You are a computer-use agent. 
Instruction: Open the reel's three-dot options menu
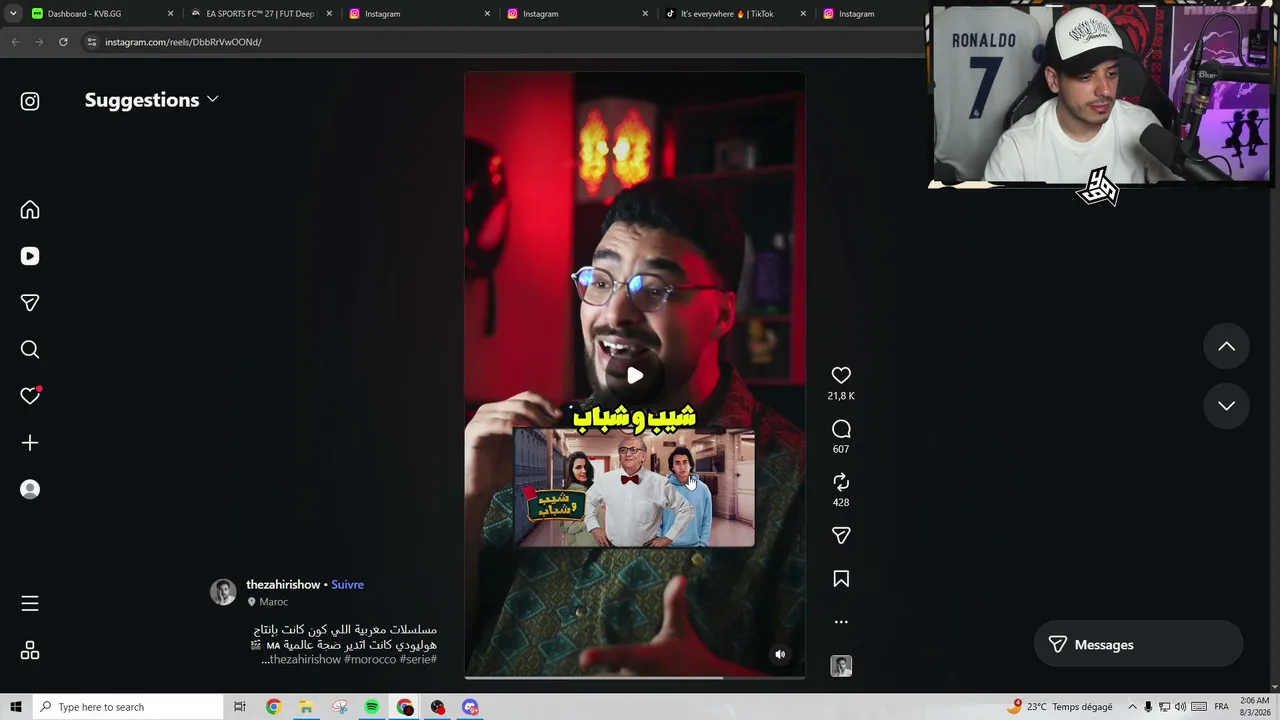tap(841, 622)
